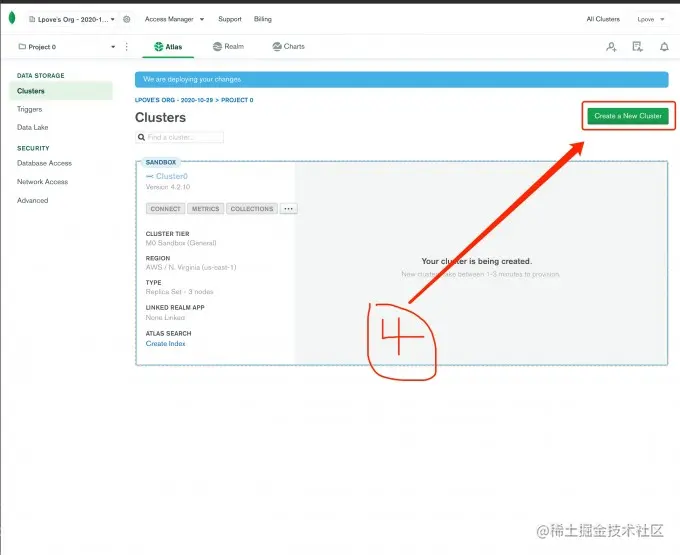The width and height of the screenshot is (680, 555).
Task: Go to All Clusters
Action: [x=603, y=19]
